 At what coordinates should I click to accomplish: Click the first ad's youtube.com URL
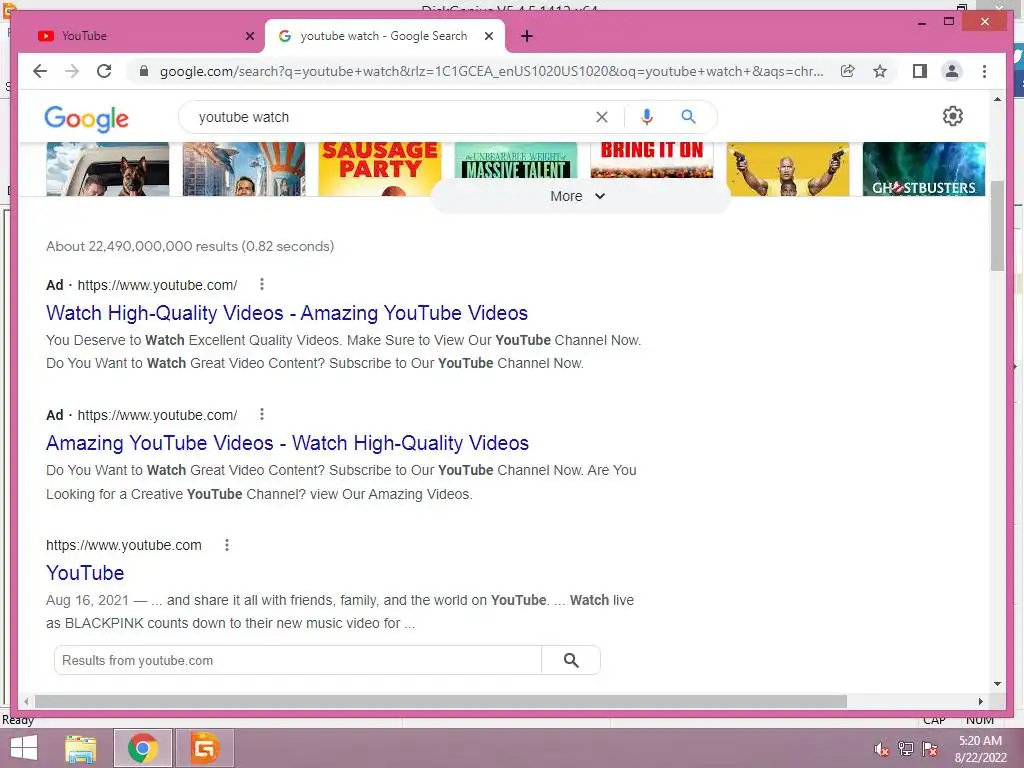pos(157,285)
